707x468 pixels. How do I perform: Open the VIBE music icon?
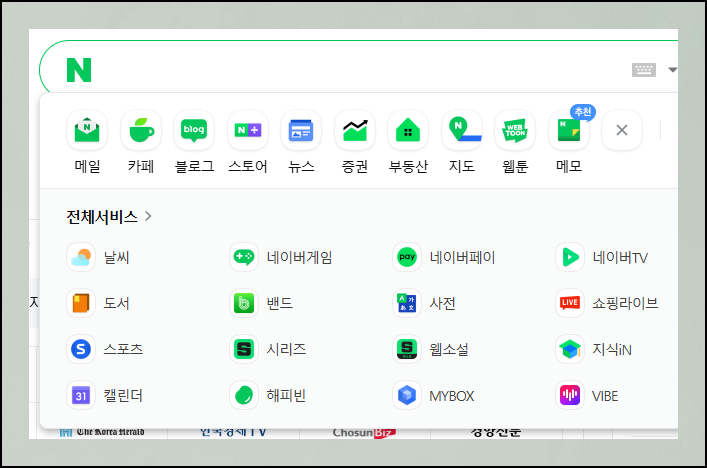[x=570, y=395]
